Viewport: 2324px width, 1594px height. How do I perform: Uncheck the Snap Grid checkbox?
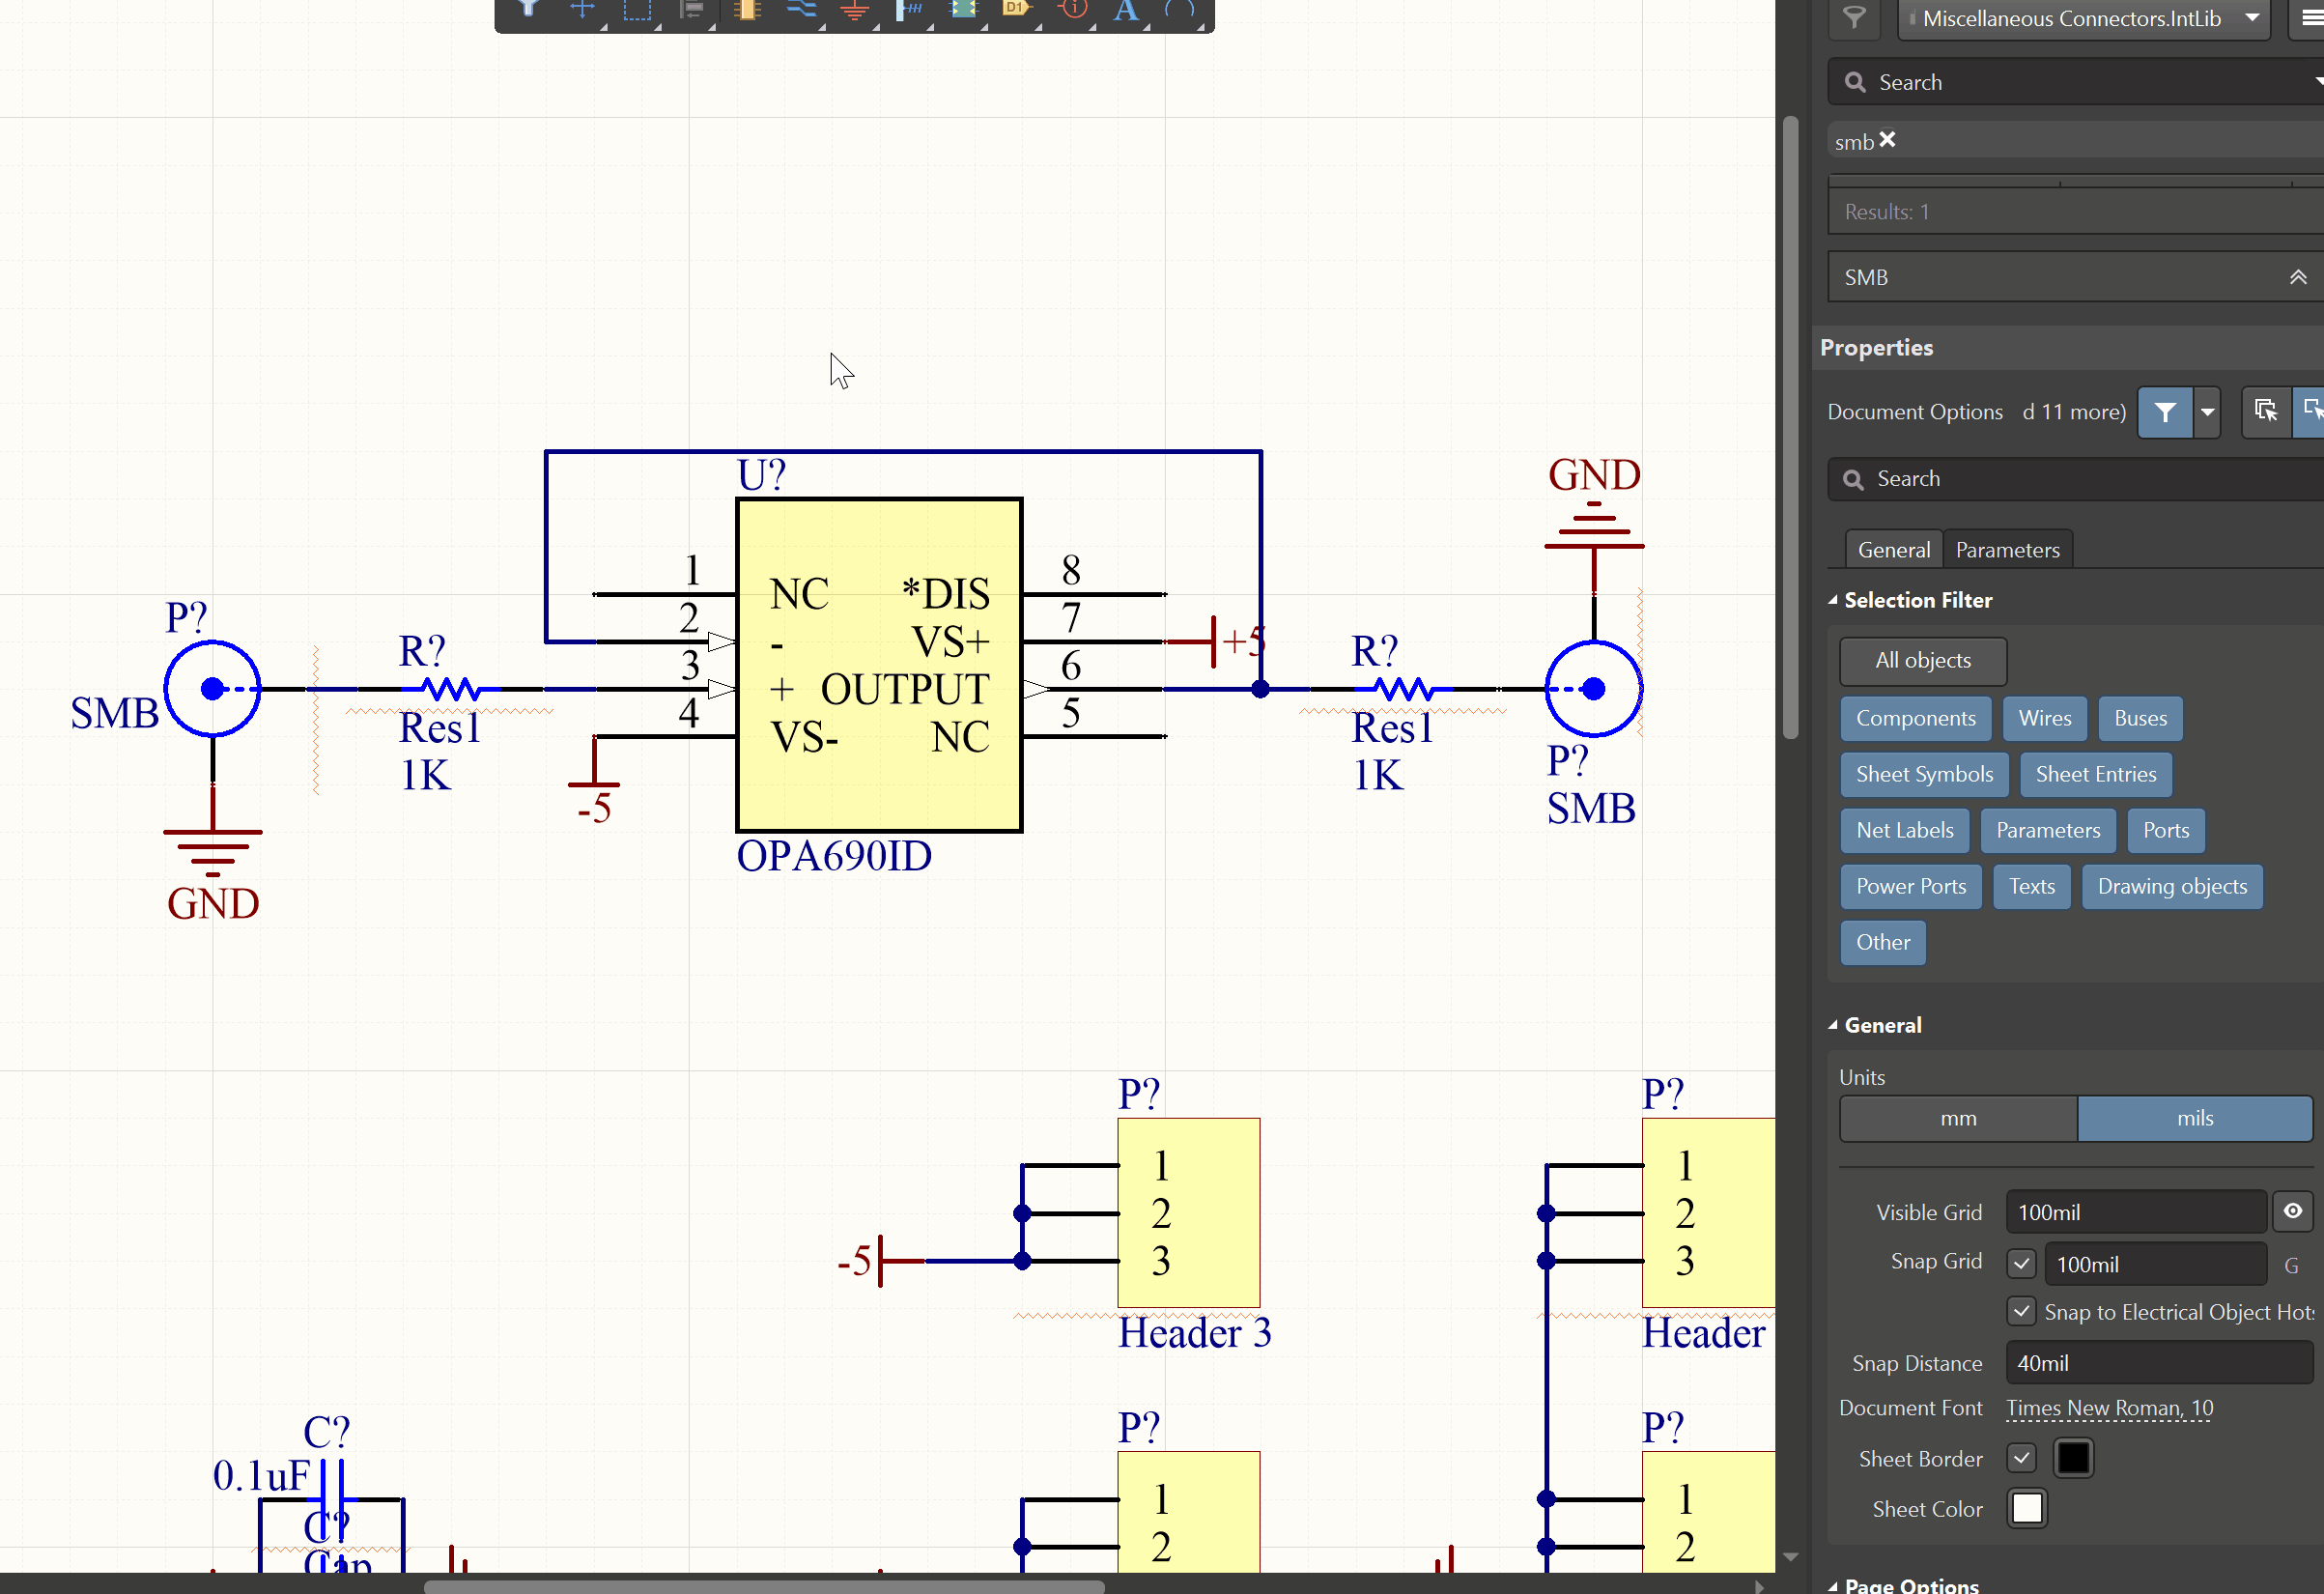click(x=2021, y=1263)
